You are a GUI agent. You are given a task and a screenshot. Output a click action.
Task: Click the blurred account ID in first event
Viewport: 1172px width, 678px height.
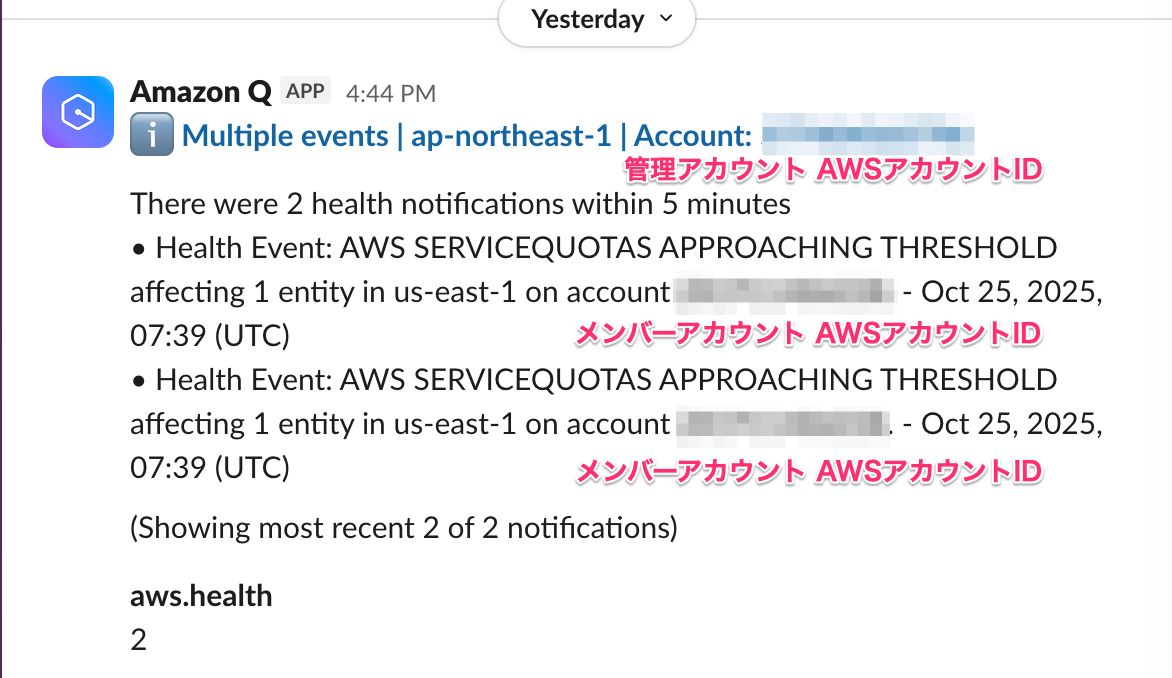(783, 292)
